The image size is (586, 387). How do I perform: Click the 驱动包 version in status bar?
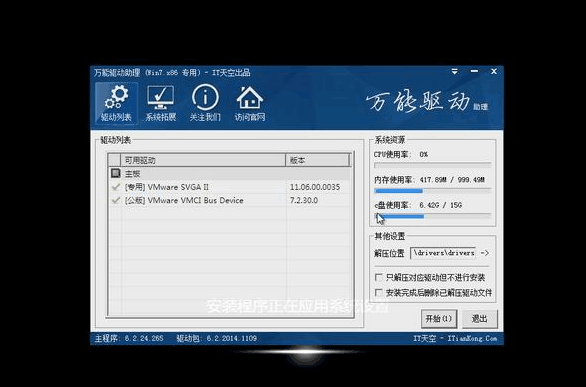pos(216,338)
